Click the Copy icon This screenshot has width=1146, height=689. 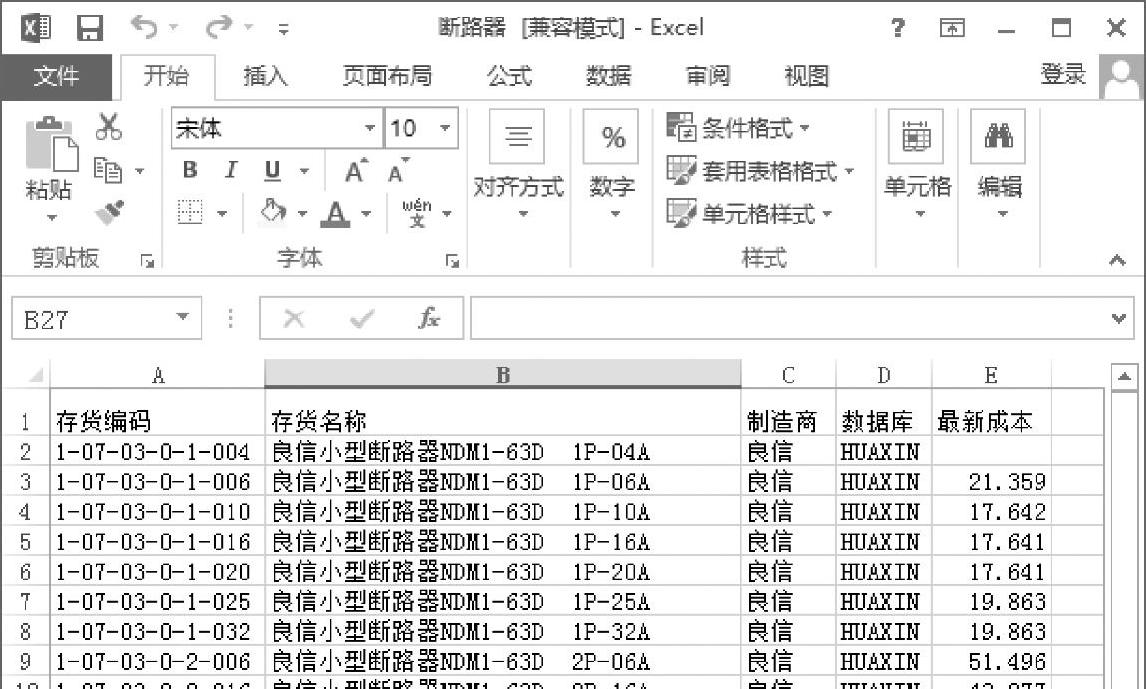(108, 171)
